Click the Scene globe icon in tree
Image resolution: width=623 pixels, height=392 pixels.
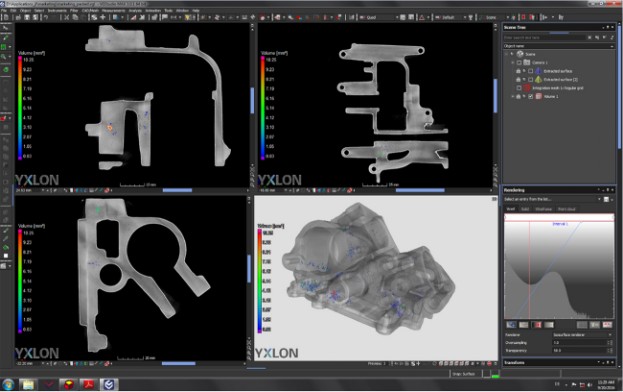[x=520, y=54]
